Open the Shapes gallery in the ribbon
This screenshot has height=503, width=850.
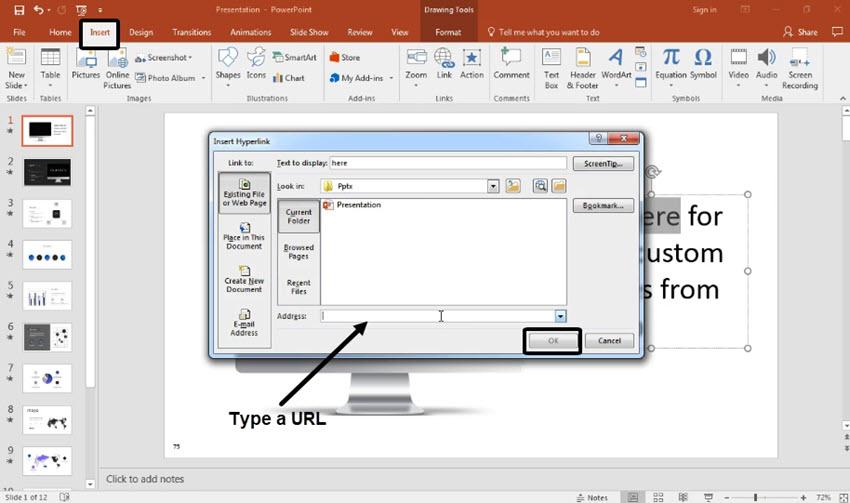click(x=228, y=67)
